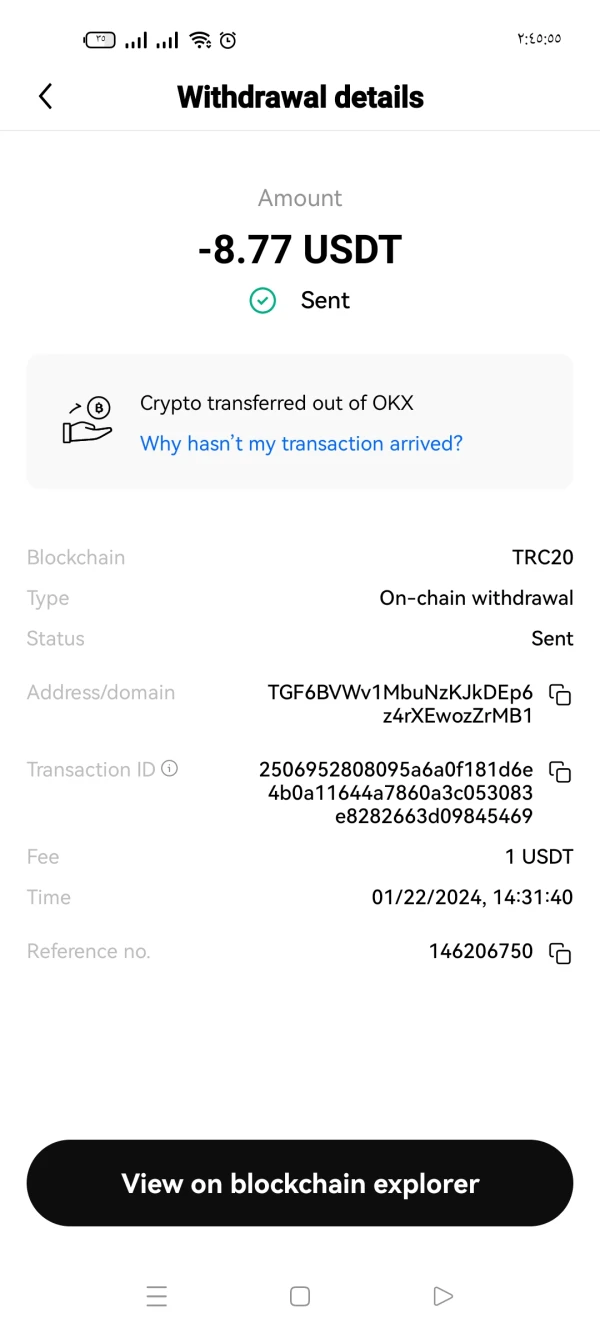This screenshot has width=600, height=1333.
Task: Tap the alarm clock status bar icon
Action: tap(228, 40)
